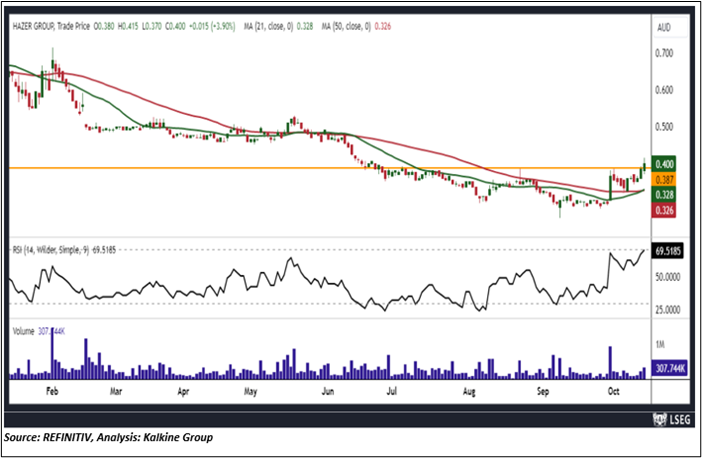
Task: Click the 0.500 price axis label
Action: 664,127
